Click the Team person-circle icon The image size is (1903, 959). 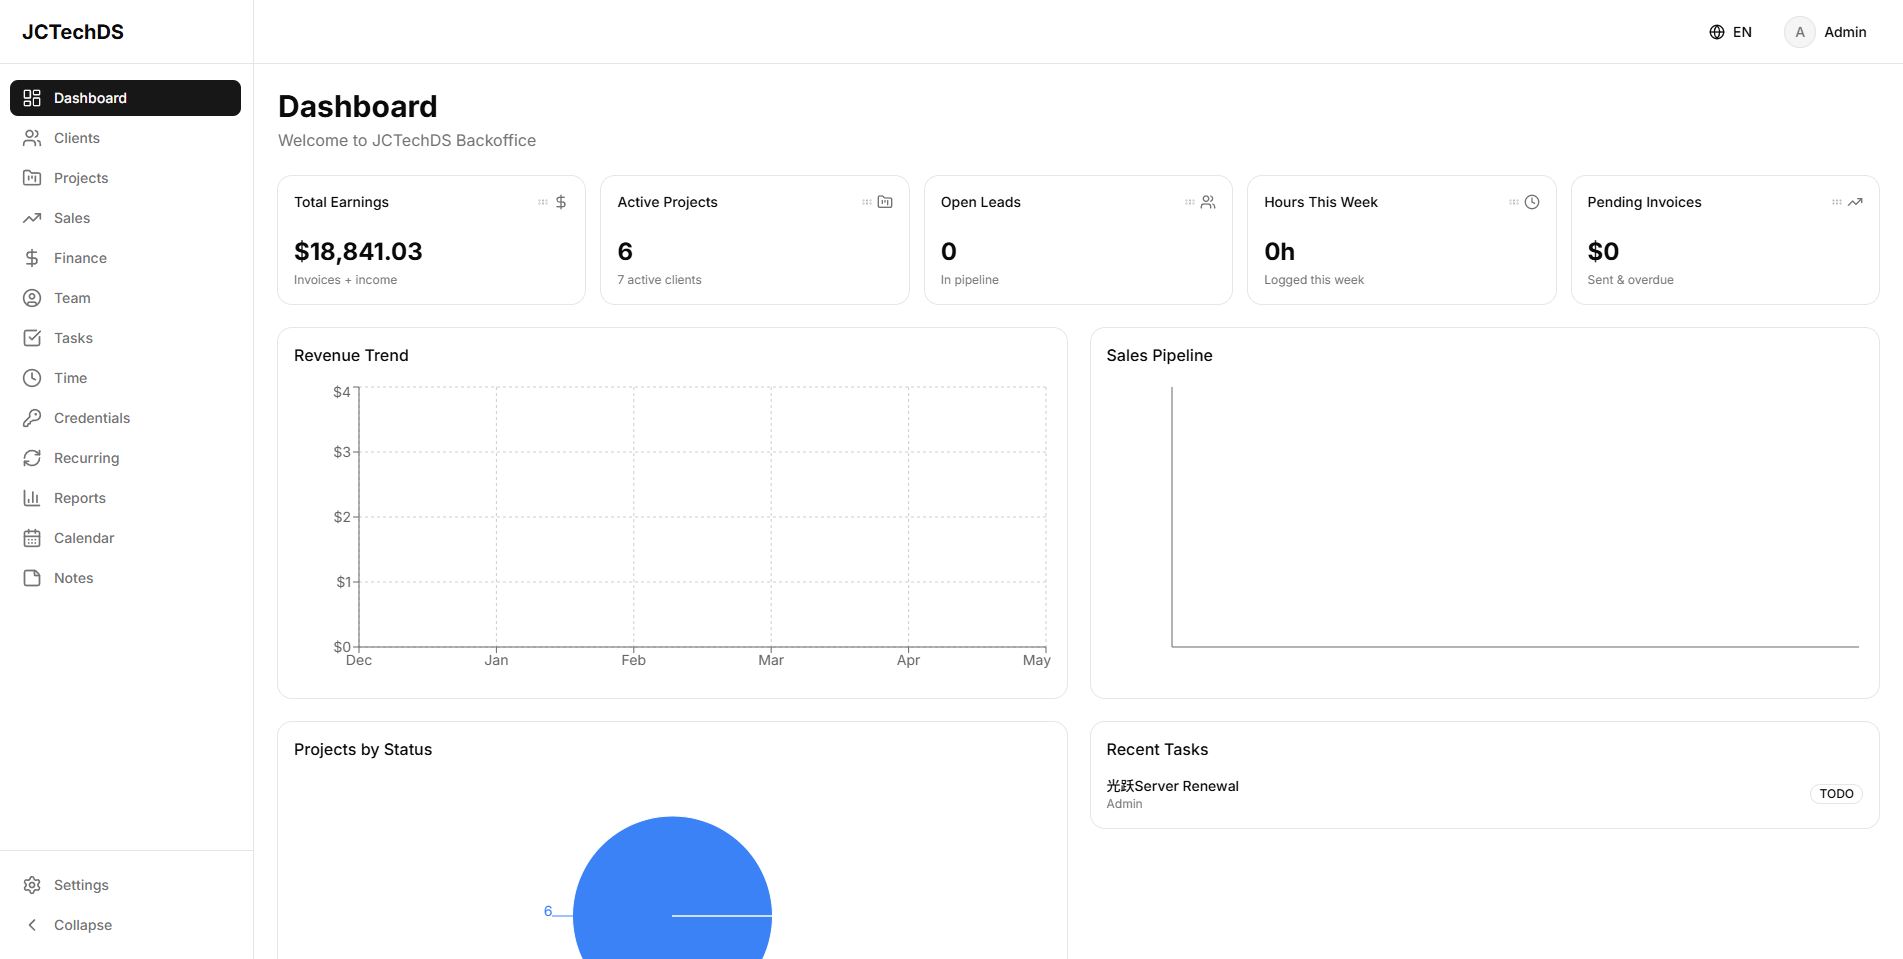[x=32, y=298]
